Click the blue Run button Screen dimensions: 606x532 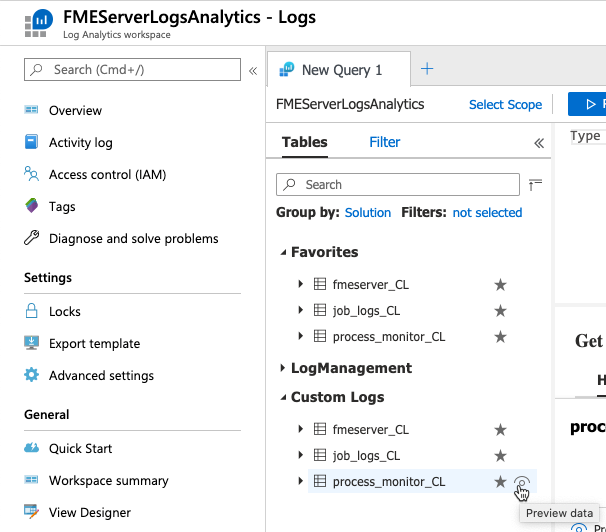click(587, 104)
